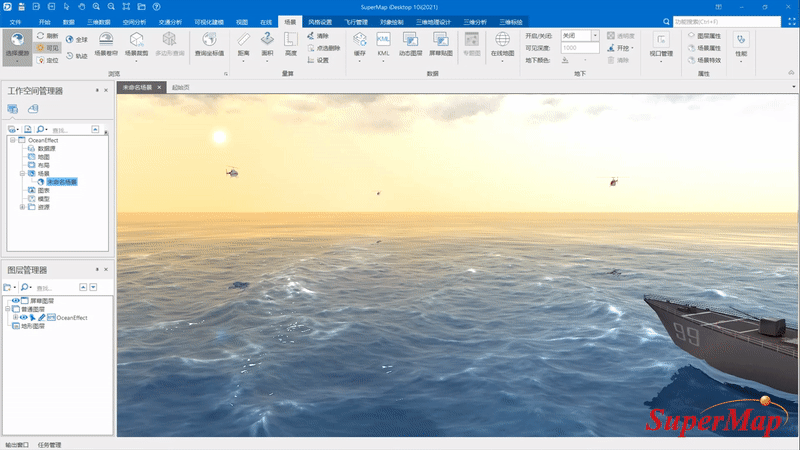This screenshot has width=800, height=450.
Task: Click the 查询坐标值 query coordinate icon
Action: pos(209,44)
